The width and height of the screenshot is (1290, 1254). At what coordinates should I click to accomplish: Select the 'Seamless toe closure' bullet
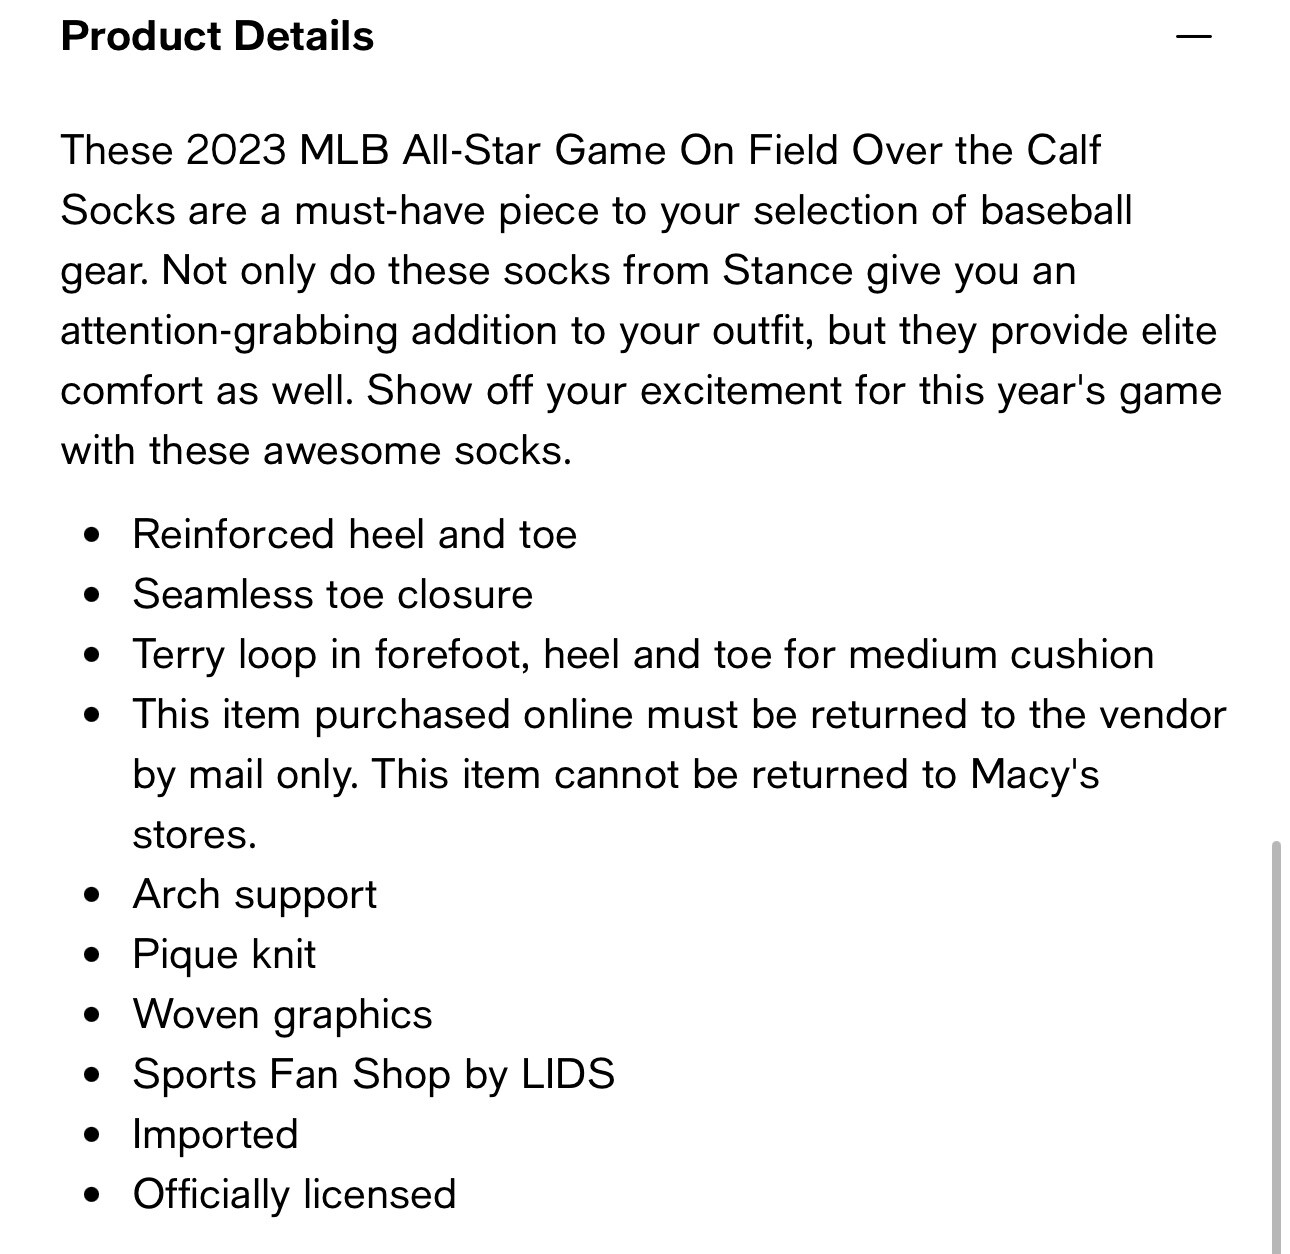[x=333, y=594]
